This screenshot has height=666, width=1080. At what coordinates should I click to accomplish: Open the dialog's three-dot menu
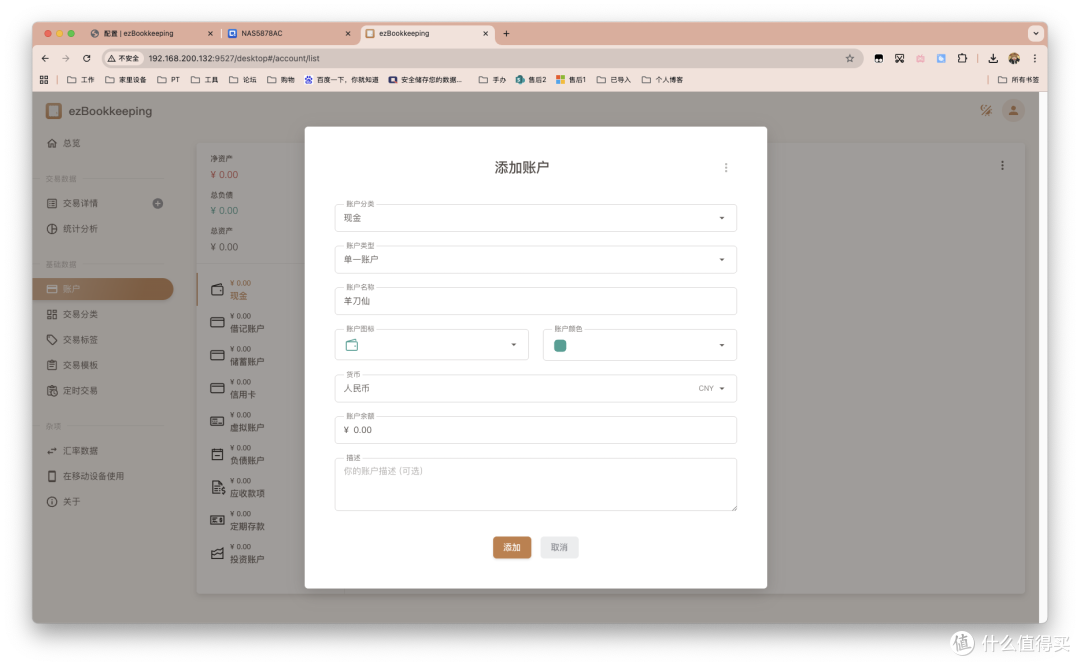[x=726, y=167]
